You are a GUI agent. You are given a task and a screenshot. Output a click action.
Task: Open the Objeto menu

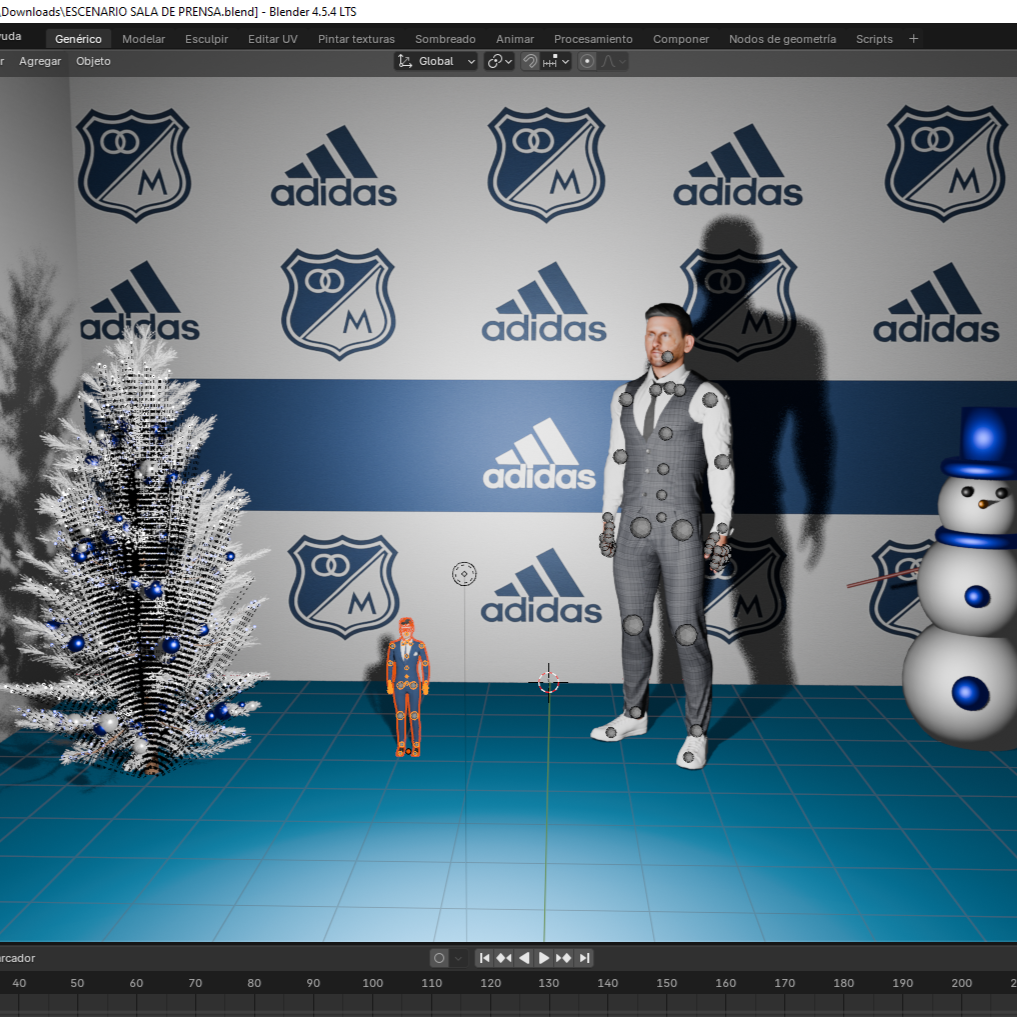pyautogui.click(x=93, y=61)
